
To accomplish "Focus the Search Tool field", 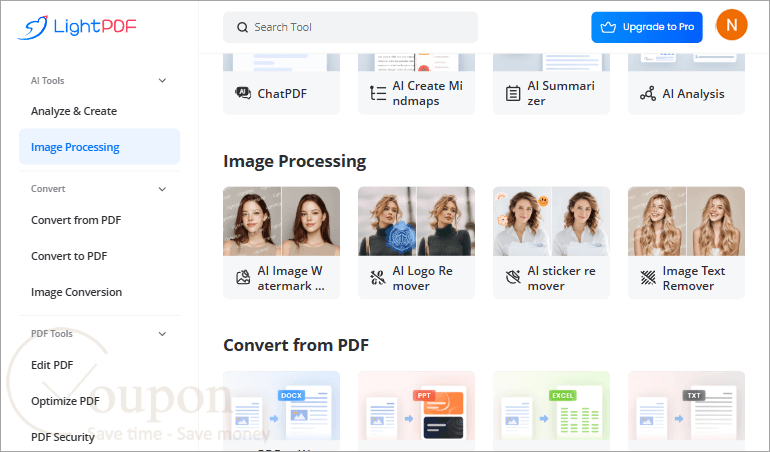I will point(350,27).
